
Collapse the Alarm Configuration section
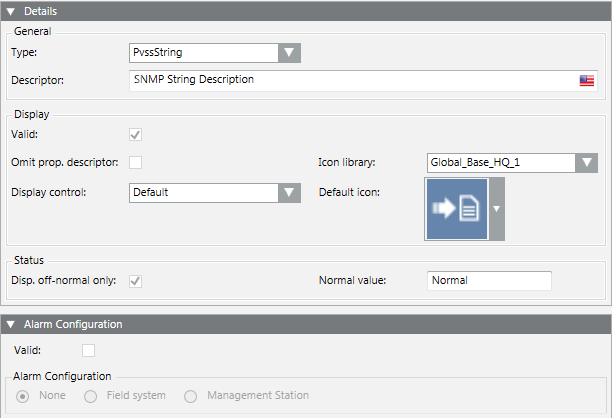11,325
